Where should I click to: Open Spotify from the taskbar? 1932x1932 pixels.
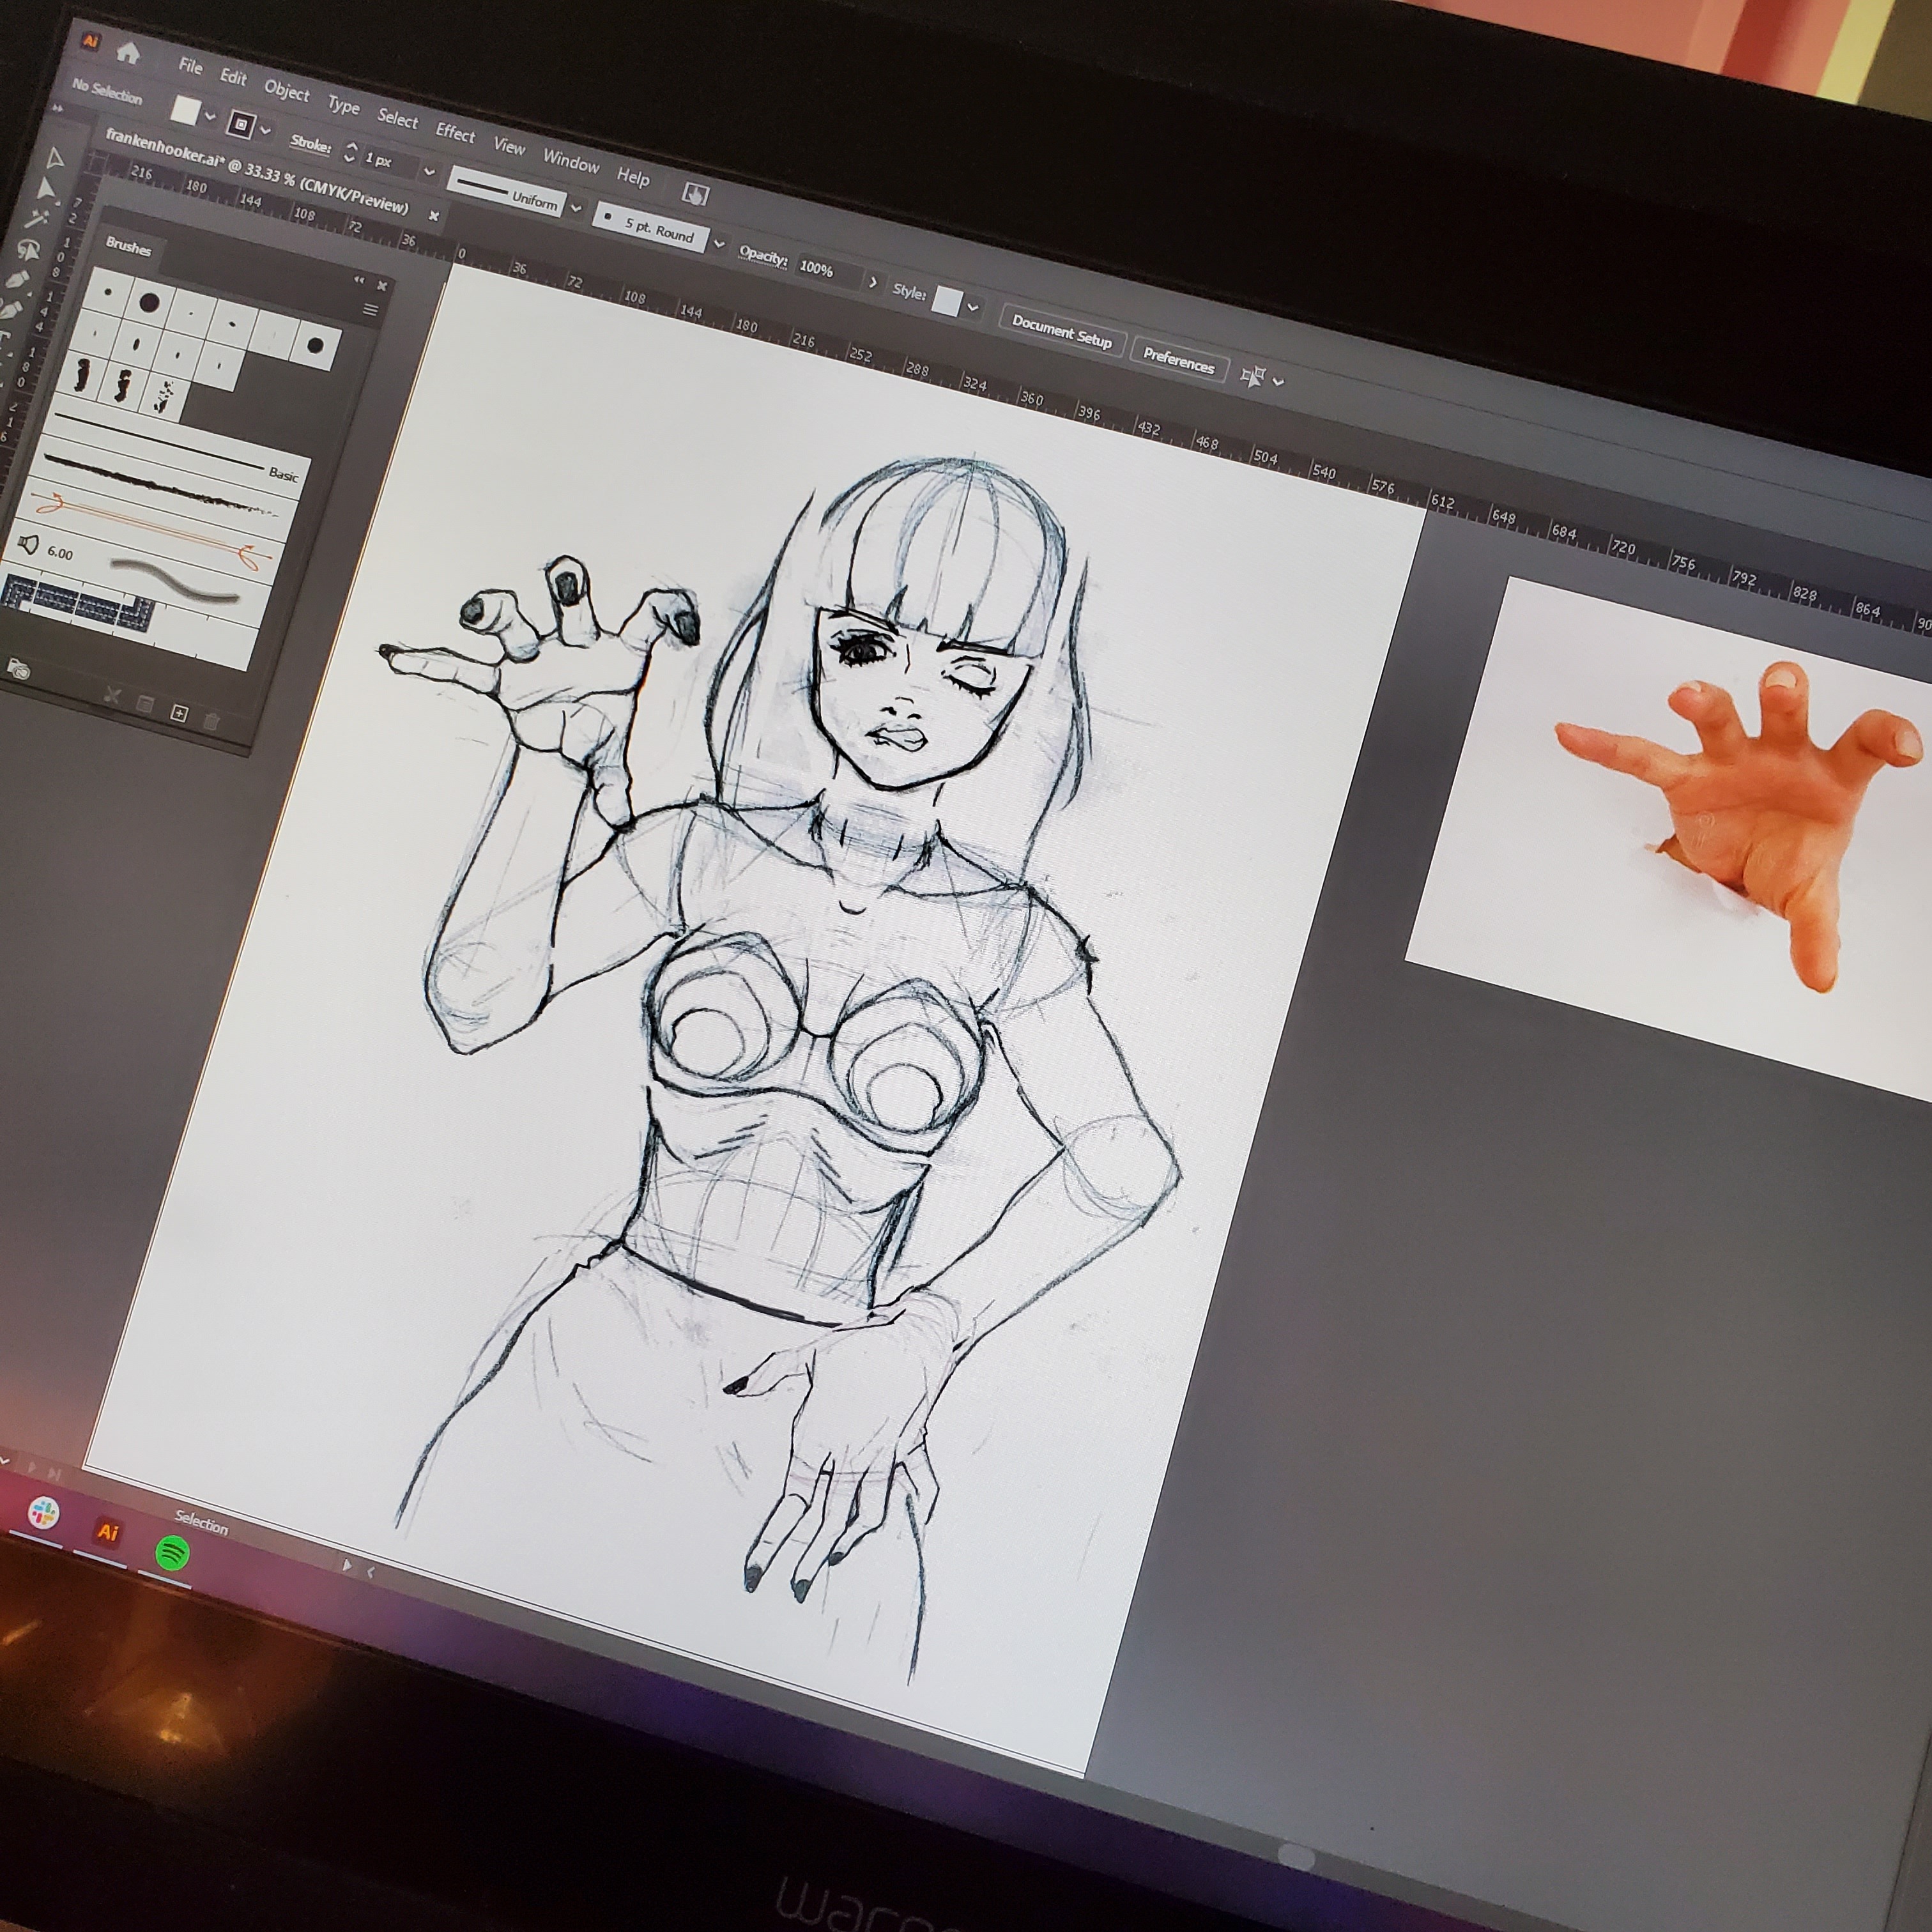(173, 1553)
